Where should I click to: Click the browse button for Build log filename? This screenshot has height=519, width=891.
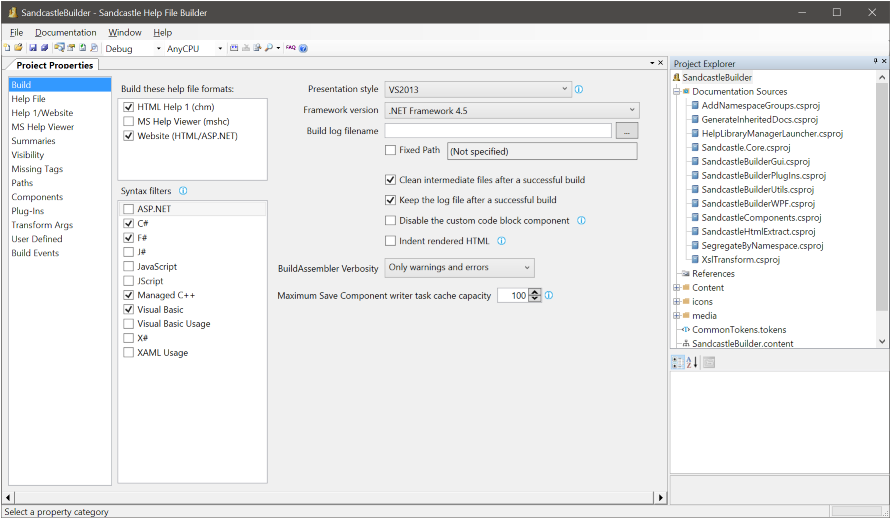[x=626, y=131]
